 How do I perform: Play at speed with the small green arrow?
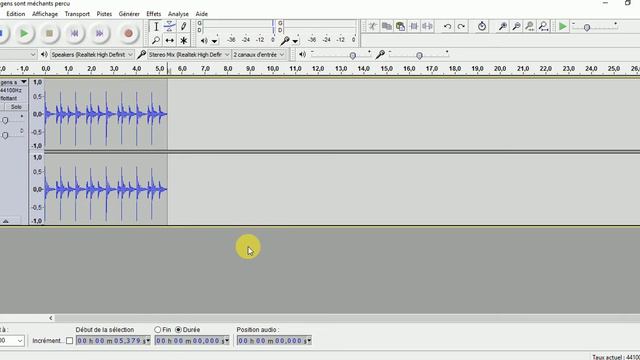(x=562, y=27)
